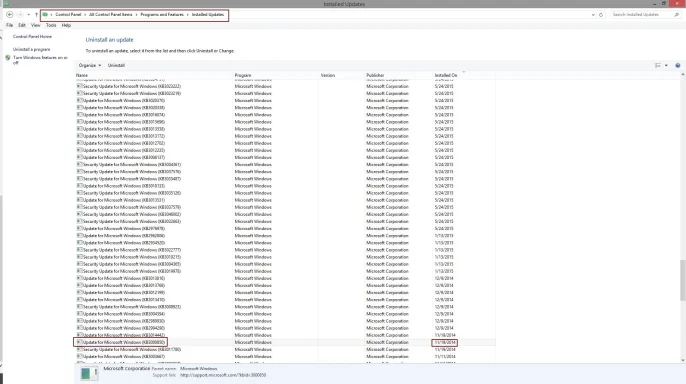Open the address bar history dropdown

pyautogui.click(x=593, y=15)
